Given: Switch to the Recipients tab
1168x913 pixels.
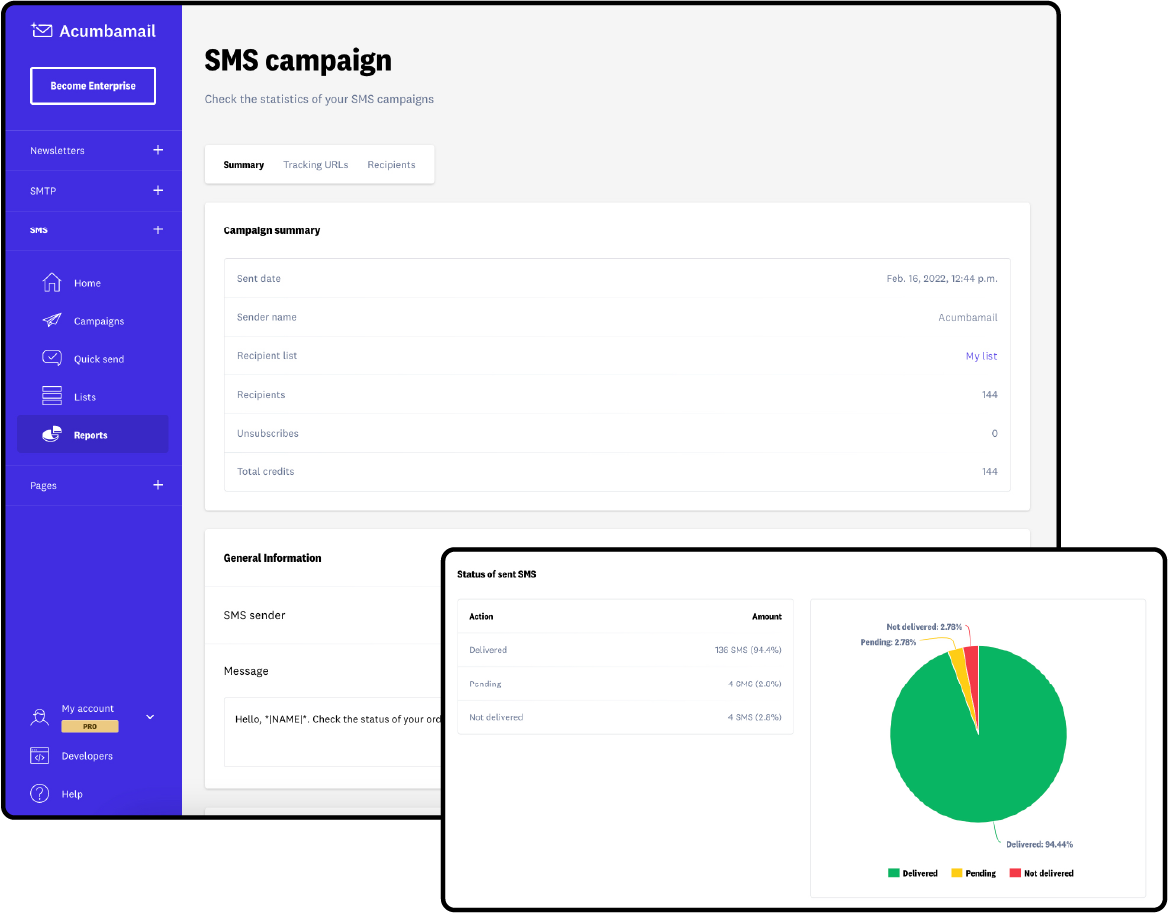Looking at the screenshot, I should (391, 165).
